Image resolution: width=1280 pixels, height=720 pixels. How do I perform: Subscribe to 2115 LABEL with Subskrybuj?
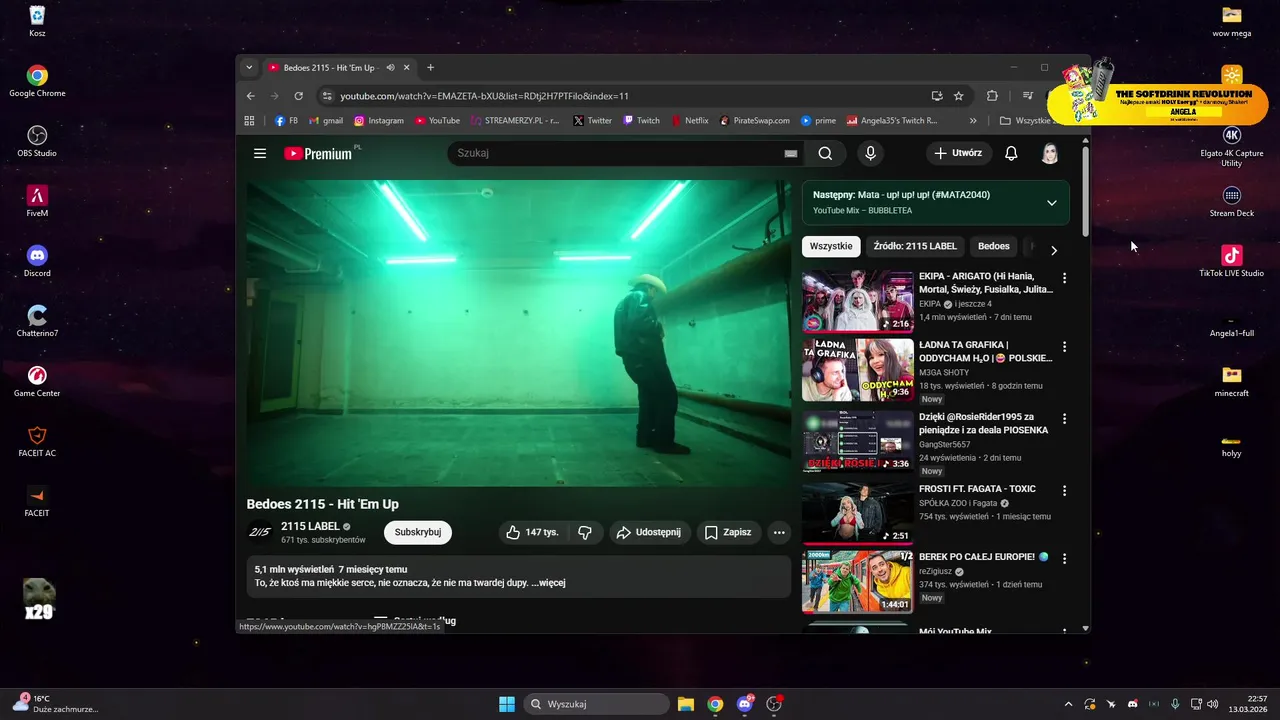[418, 532]
